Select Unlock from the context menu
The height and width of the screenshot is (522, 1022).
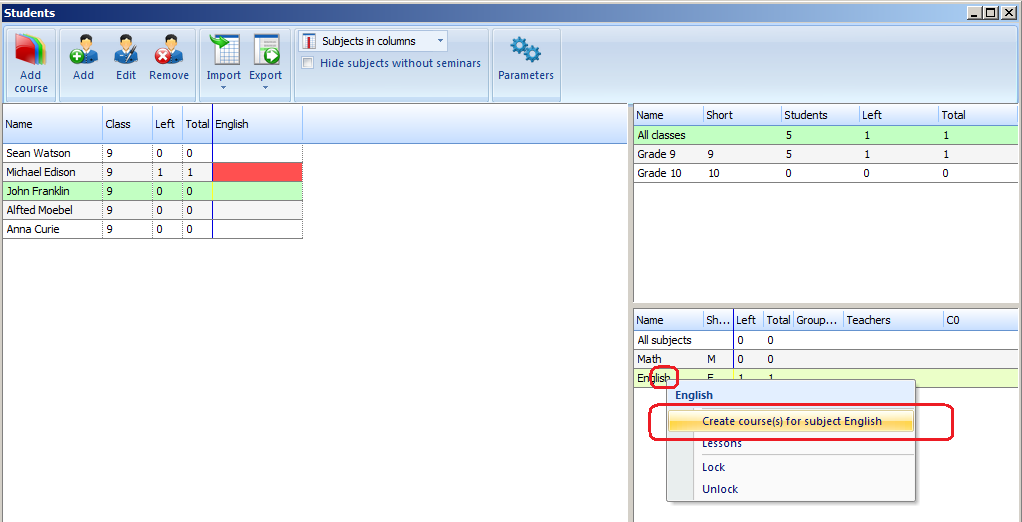tap(719, 489)
